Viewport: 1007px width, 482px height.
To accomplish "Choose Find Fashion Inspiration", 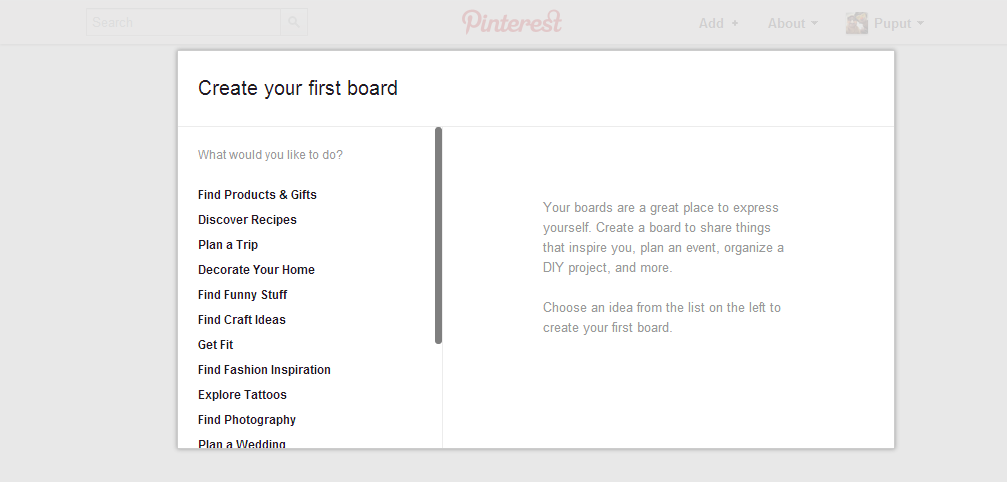I will pyautogui.click(x=264, y=370).
